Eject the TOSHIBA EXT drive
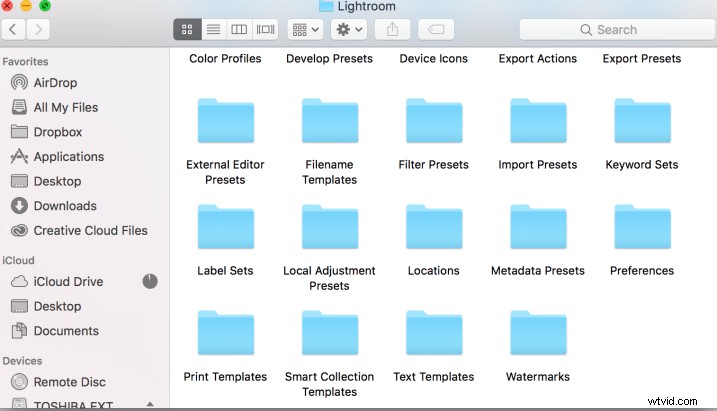This screenshot has width=717, height=411. (x=150, y=404)
